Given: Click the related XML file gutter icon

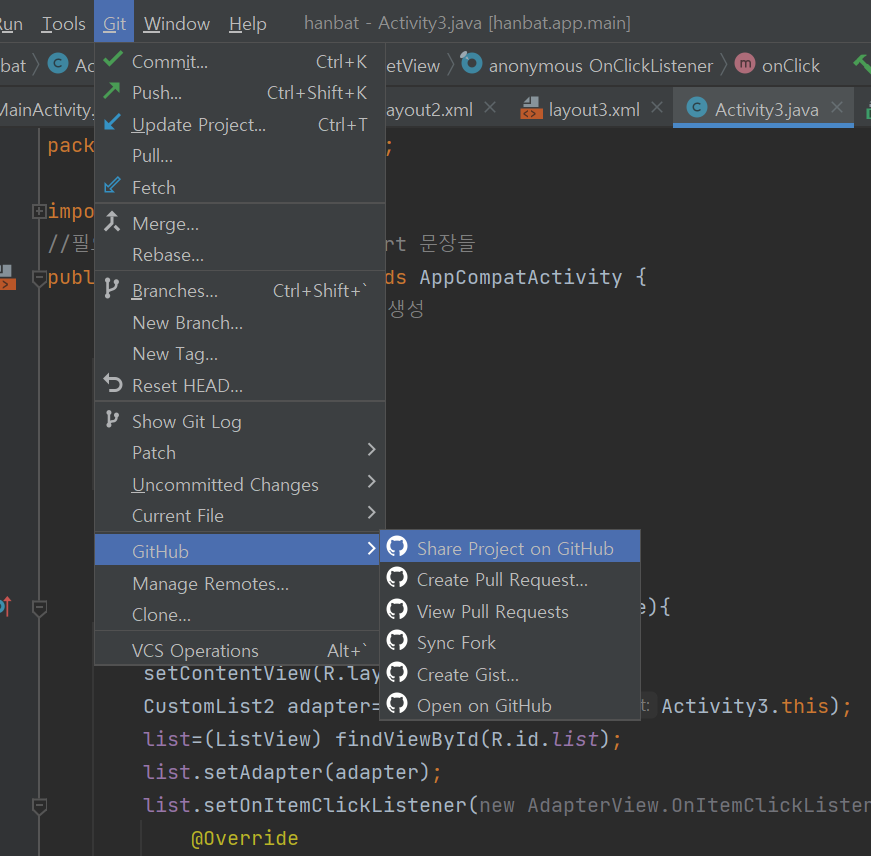Looking at the screenshot, I should pos(7,277).
